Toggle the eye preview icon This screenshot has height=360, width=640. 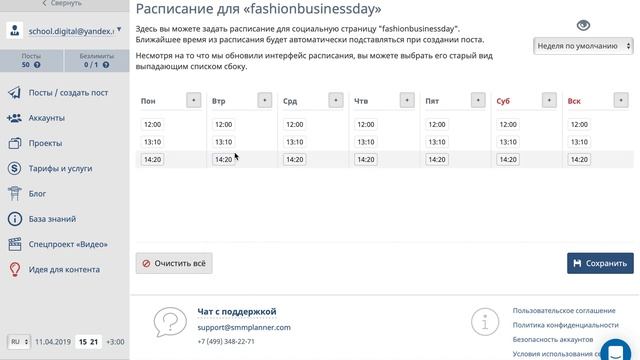coord(583,25)
